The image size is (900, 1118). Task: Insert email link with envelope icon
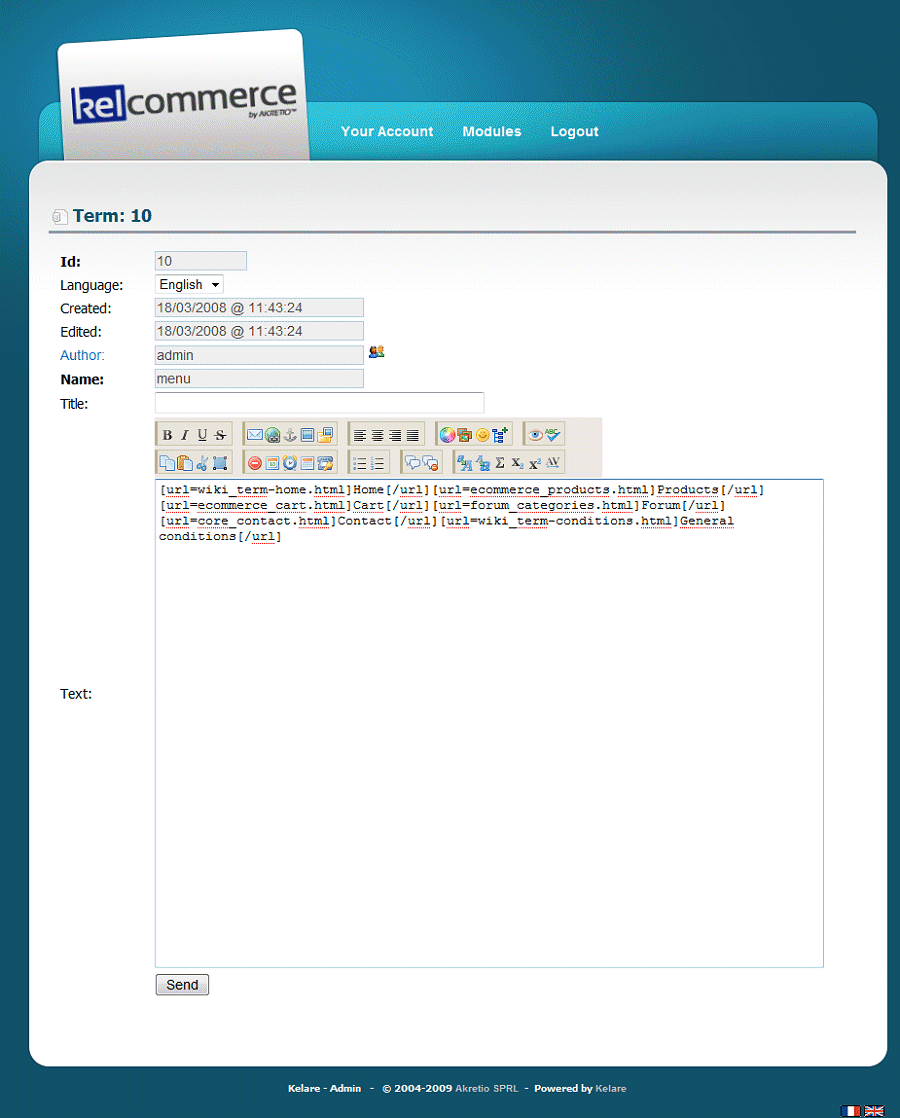click(254, 435)
